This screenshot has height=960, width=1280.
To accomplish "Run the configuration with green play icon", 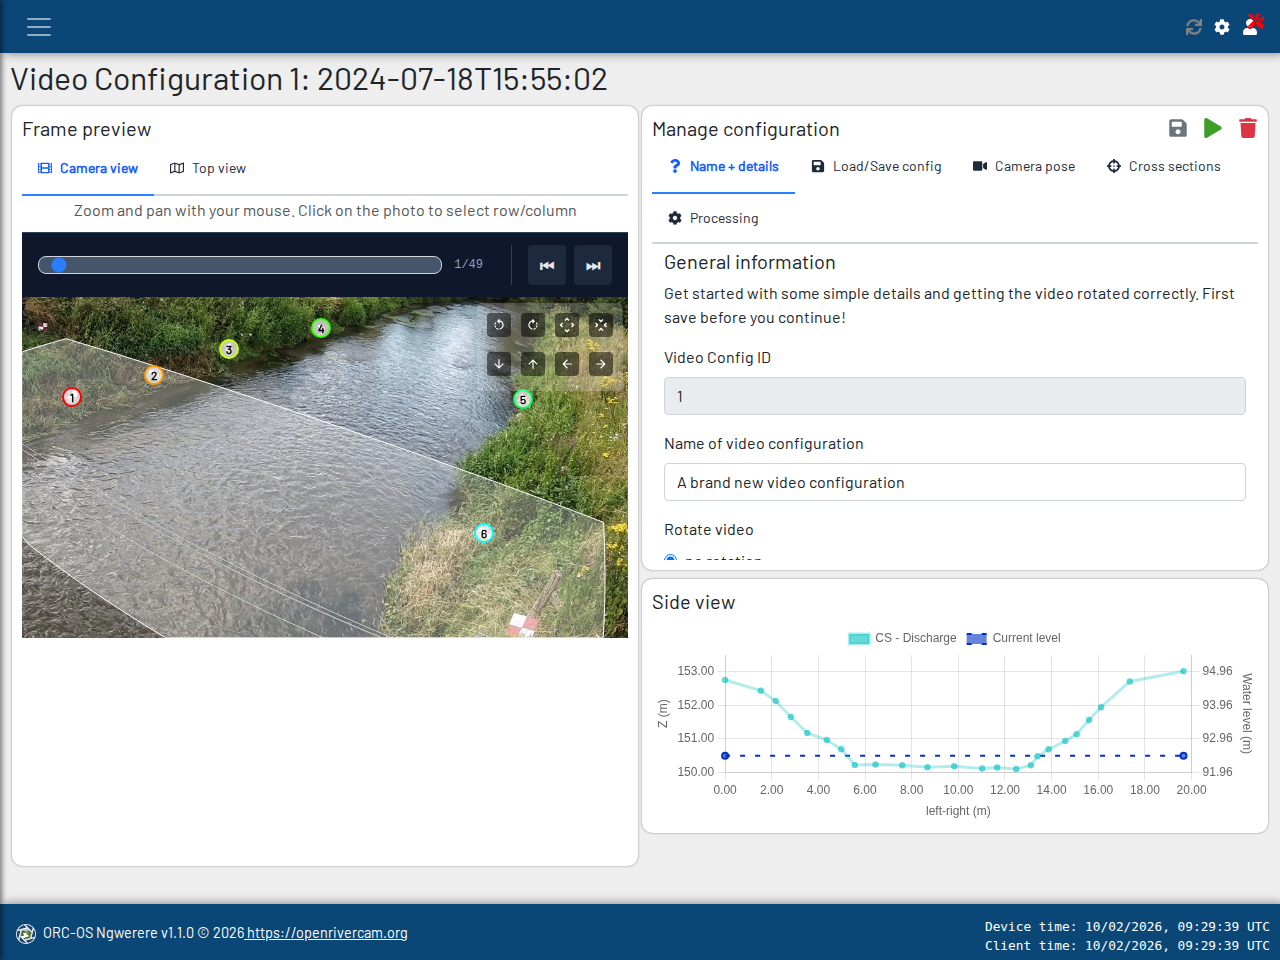I will coord(1213,128).
